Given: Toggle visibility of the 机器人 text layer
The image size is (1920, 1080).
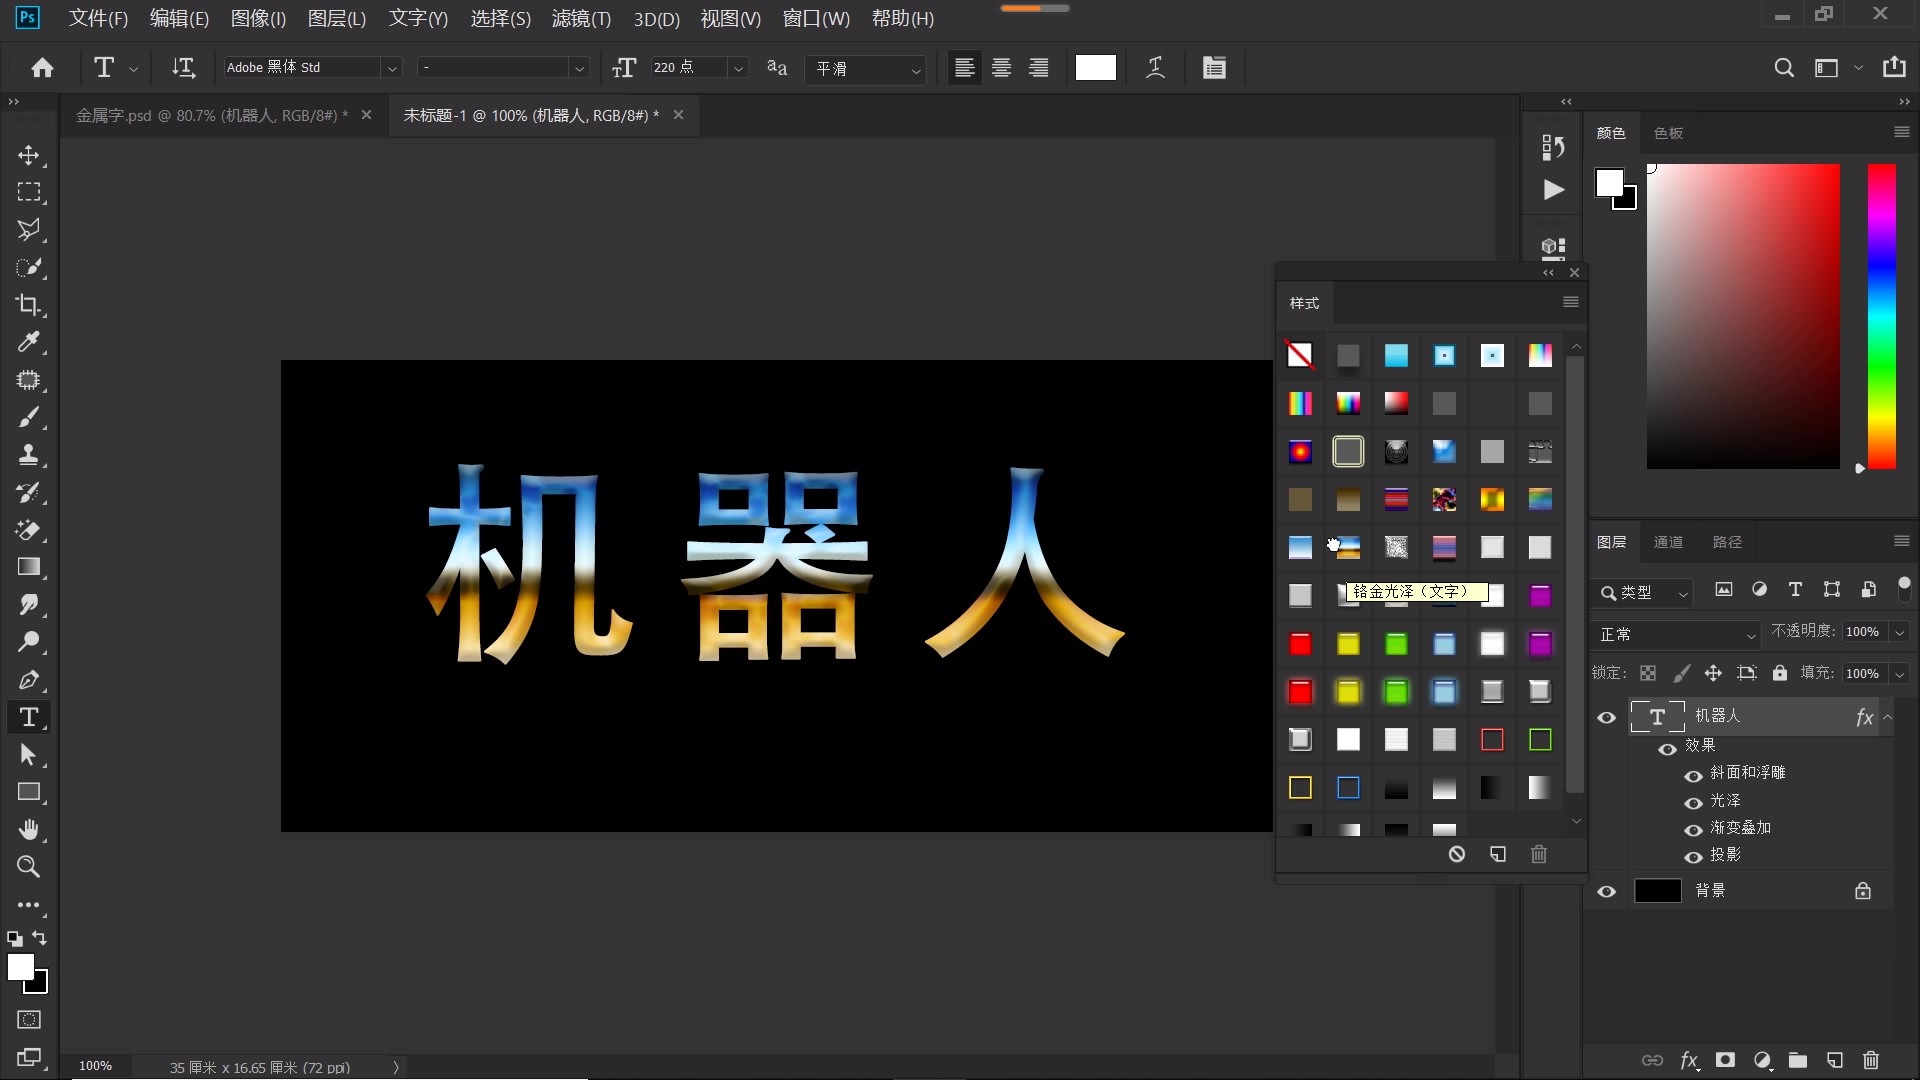Looking at the screenshot, I should tap(1607, 717).
